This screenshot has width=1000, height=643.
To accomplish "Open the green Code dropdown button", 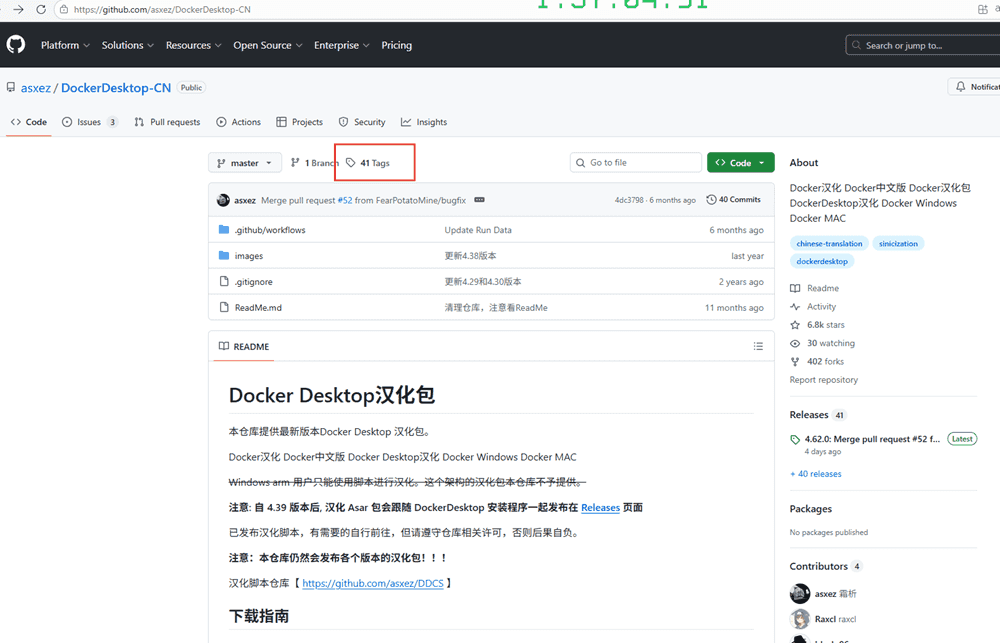I will (x=740, y=163).
